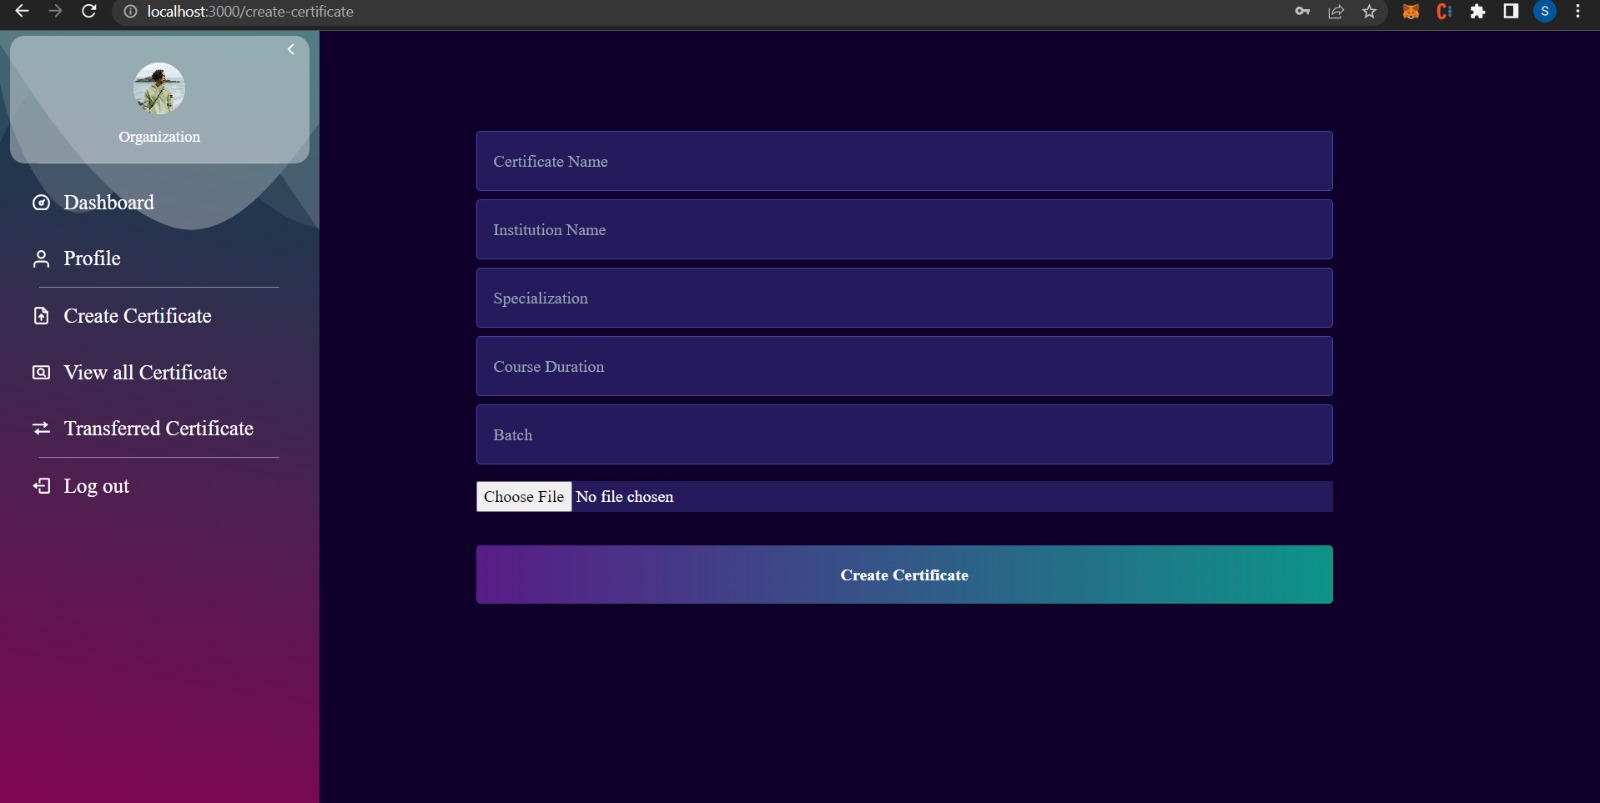Open the Dashboard menu item
Image resolution: width=1600 pixels, height=803 pixels.
(x=108, y=203)
